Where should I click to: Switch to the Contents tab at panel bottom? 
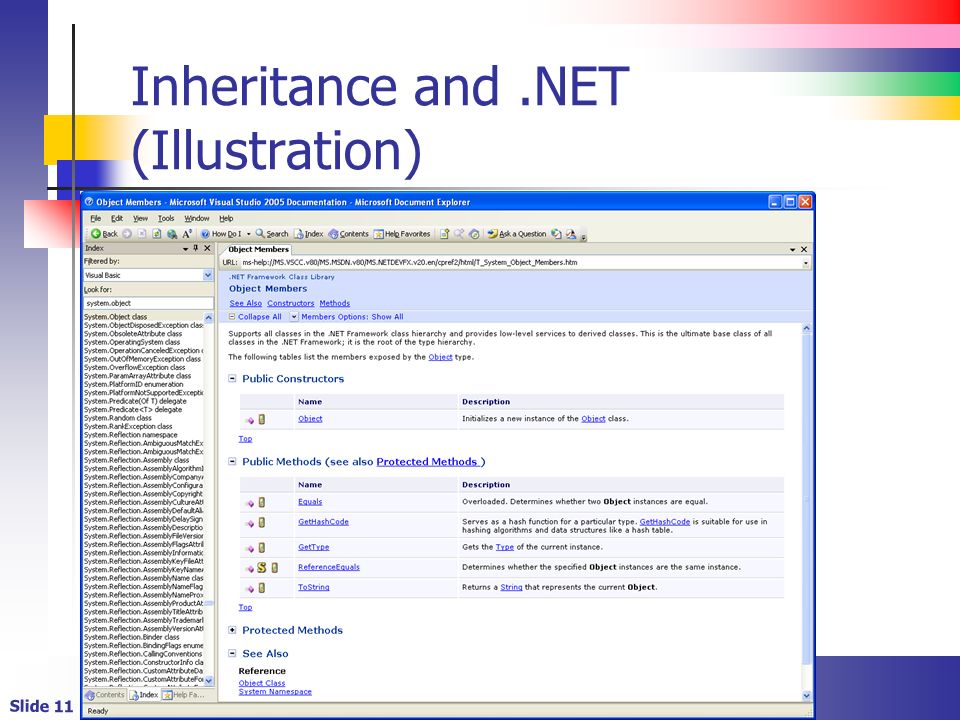point(105,695)
